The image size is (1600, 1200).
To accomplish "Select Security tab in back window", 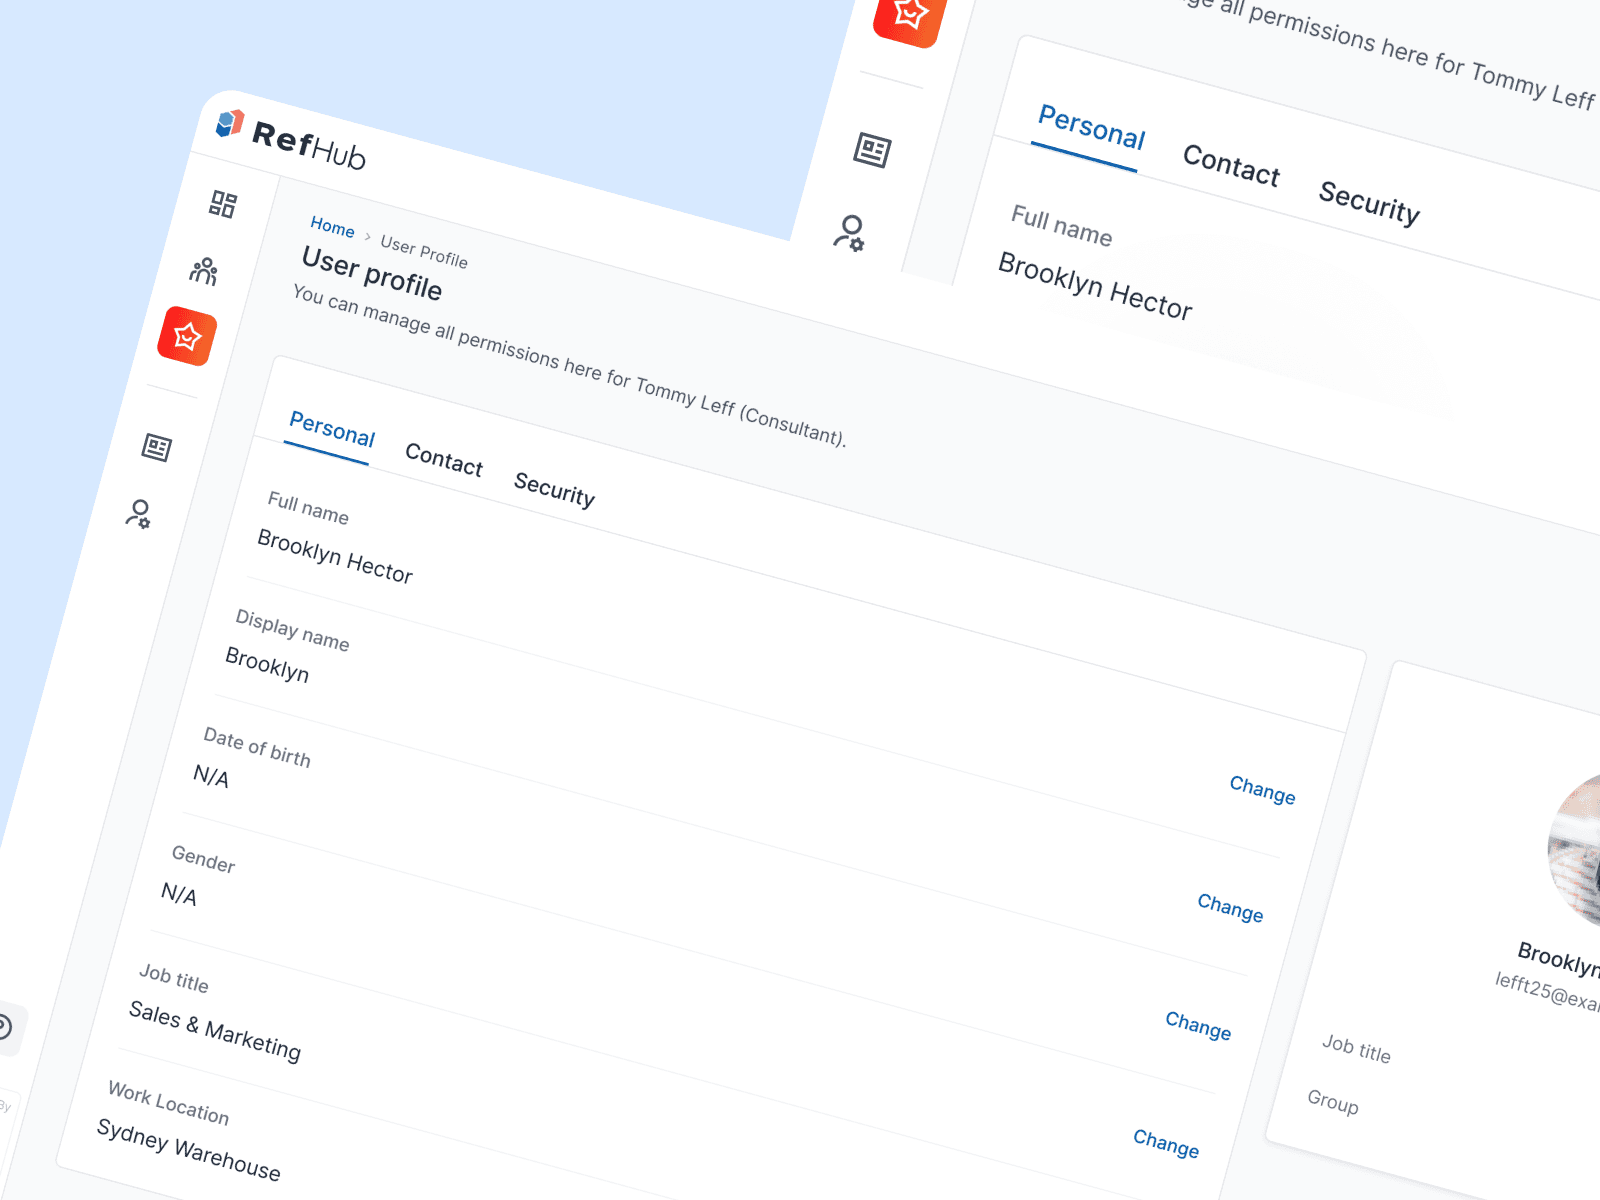I will coord(1369,203).
